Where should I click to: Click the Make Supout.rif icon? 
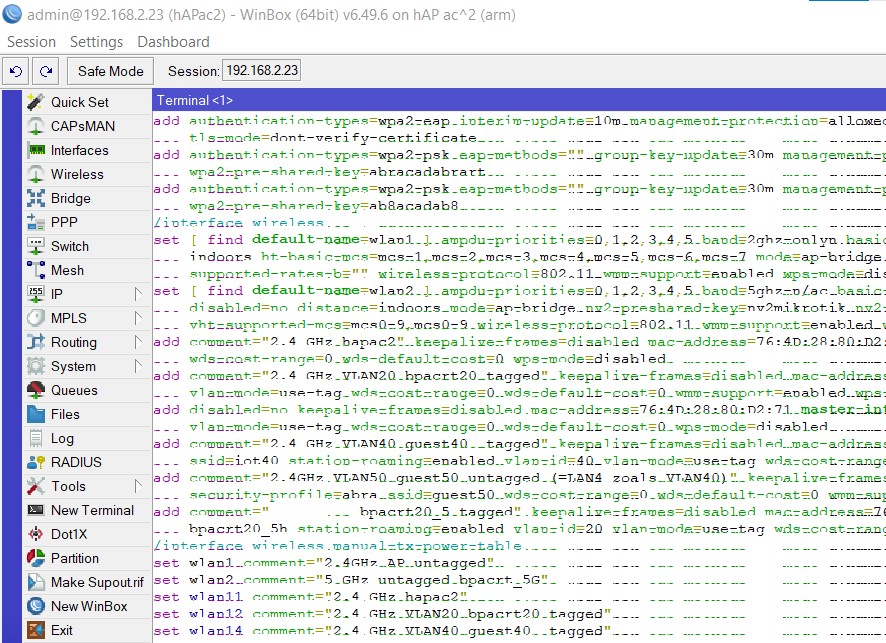[x=36, y=582]
